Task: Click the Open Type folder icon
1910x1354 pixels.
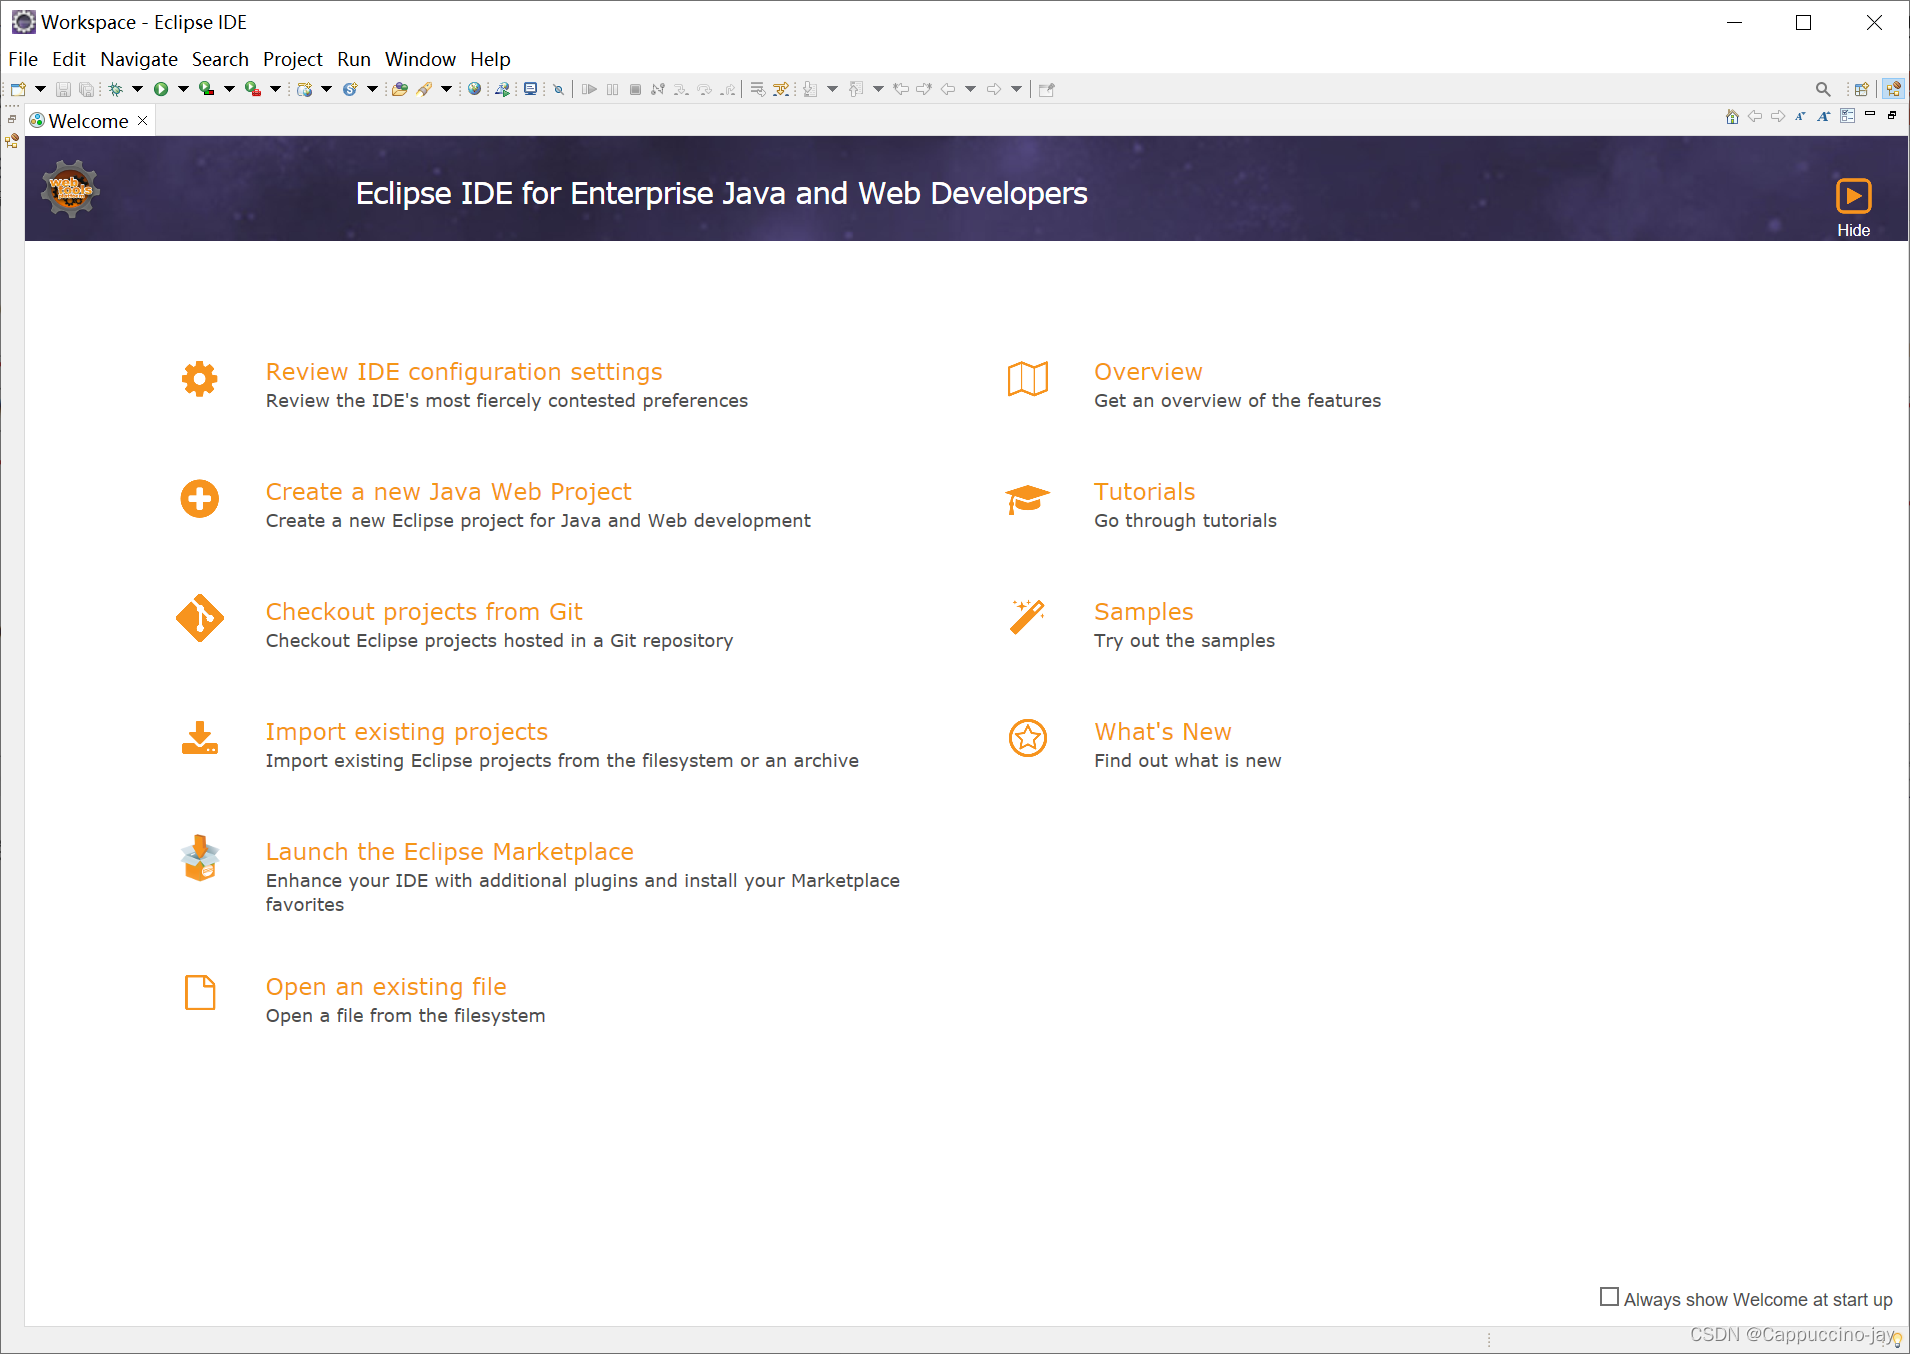Action: [x=399, y=89]
